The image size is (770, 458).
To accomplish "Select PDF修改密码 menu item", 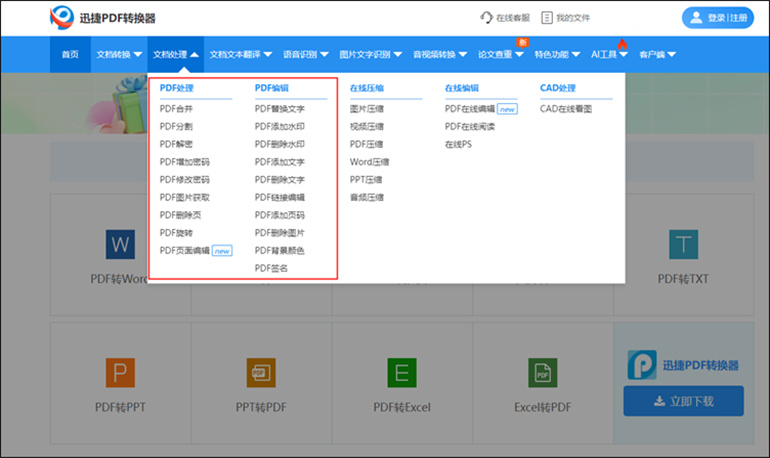I will 185,180.
